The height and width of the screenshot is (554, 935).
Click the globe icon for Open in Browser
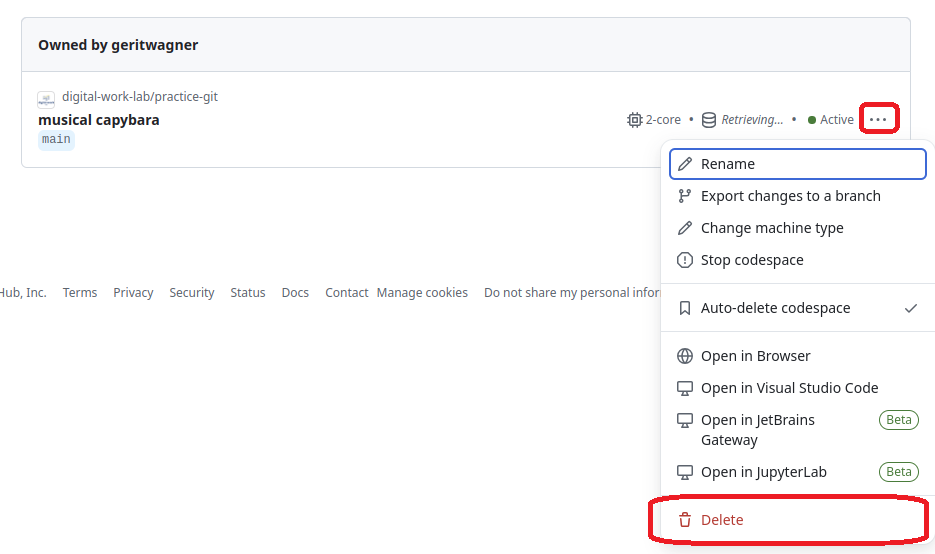coord(685,356)
